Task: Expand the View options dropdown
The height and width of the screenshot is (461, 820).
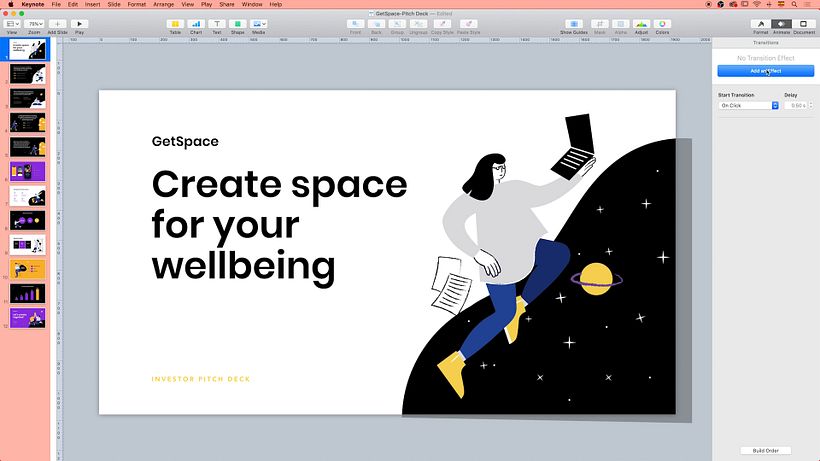Action: (x=12, y=23)
